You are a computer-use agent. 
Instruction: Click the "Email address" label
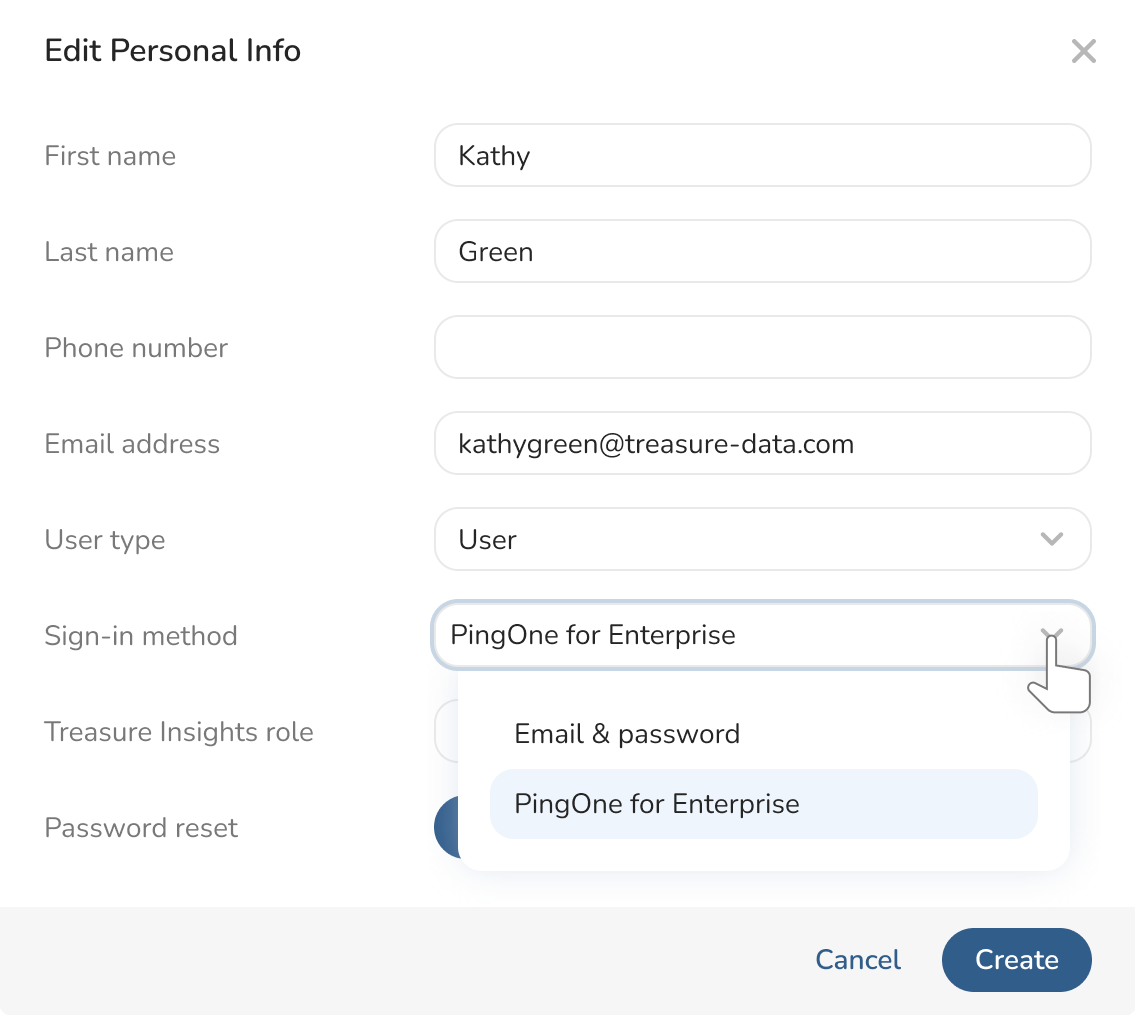pyautogui.click(x=132, y=444)
